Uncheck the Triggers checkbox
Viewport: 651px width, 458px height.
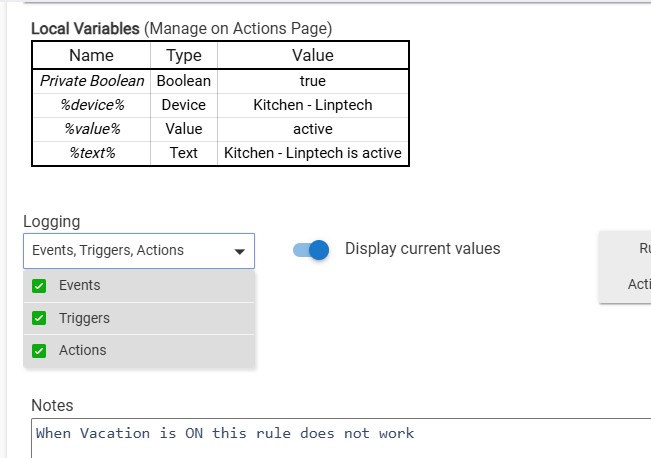point(40,319)
